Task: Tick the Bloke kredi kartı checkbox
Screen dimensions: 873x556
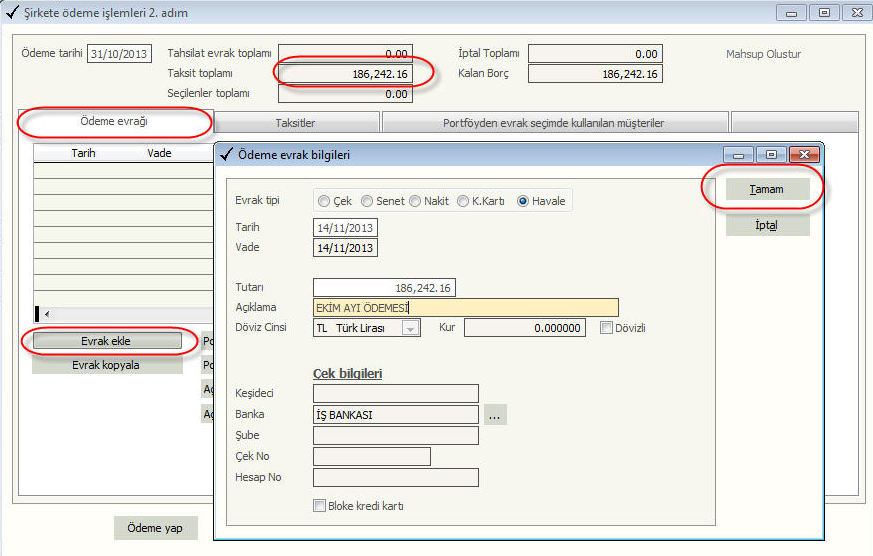Action: pyautogui.click(x=320, y=506)
